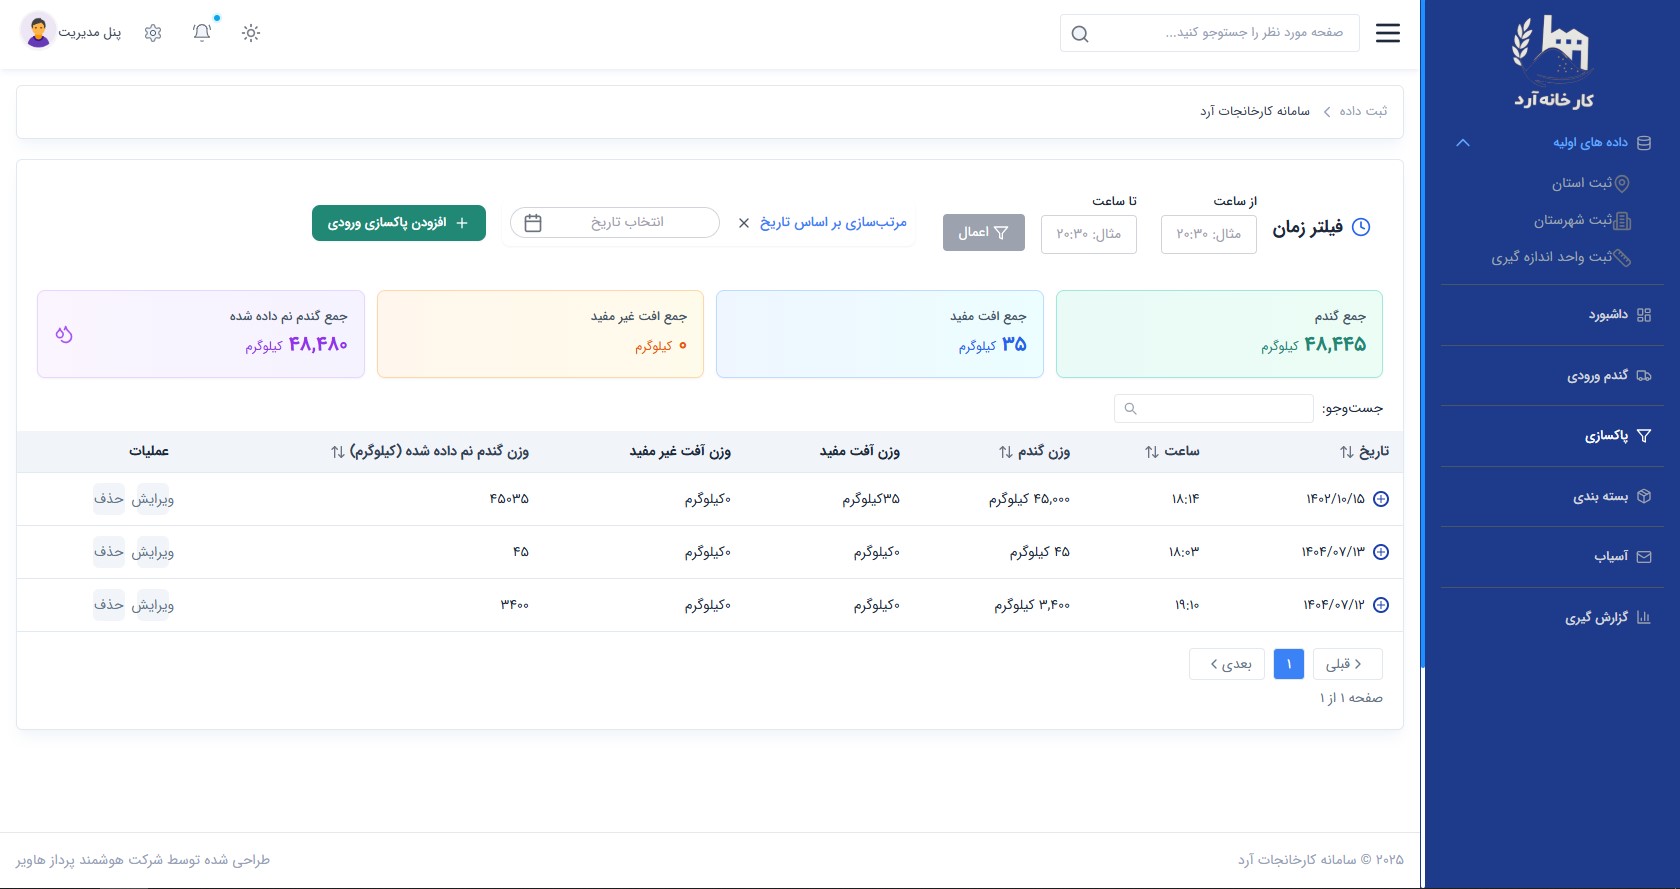
Task: Select پاکسازی sidebar item
Action: point(1618,436)
